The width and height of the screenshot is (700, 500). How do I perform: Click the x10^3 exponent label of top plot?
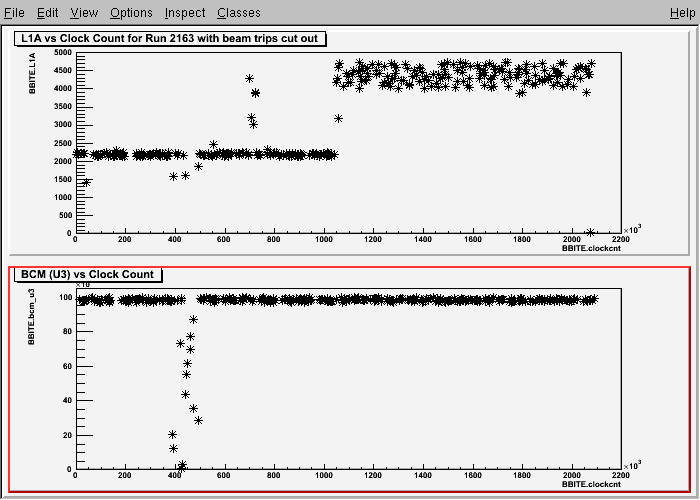coord(632,230)
